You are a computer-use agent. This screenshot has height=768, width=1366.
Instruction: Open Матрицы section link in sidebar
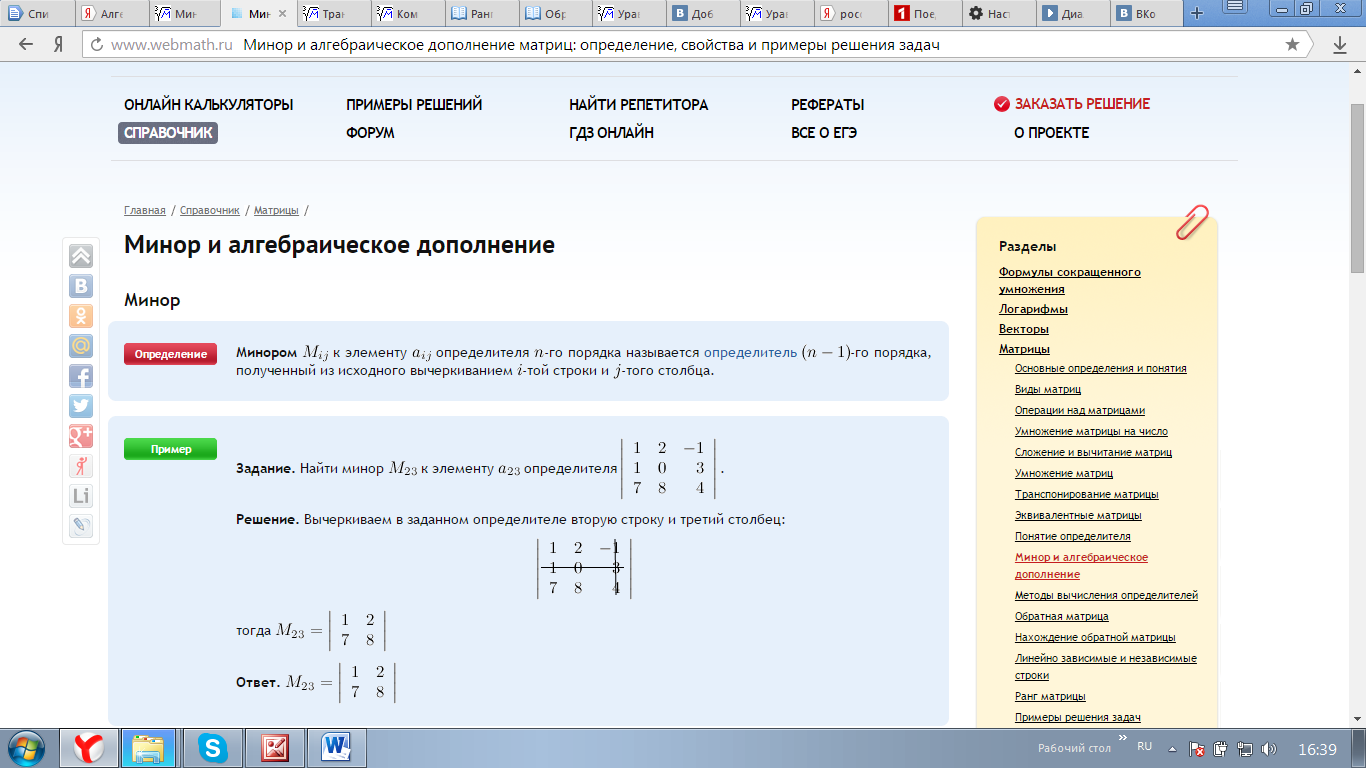[x=1024, y=349]
